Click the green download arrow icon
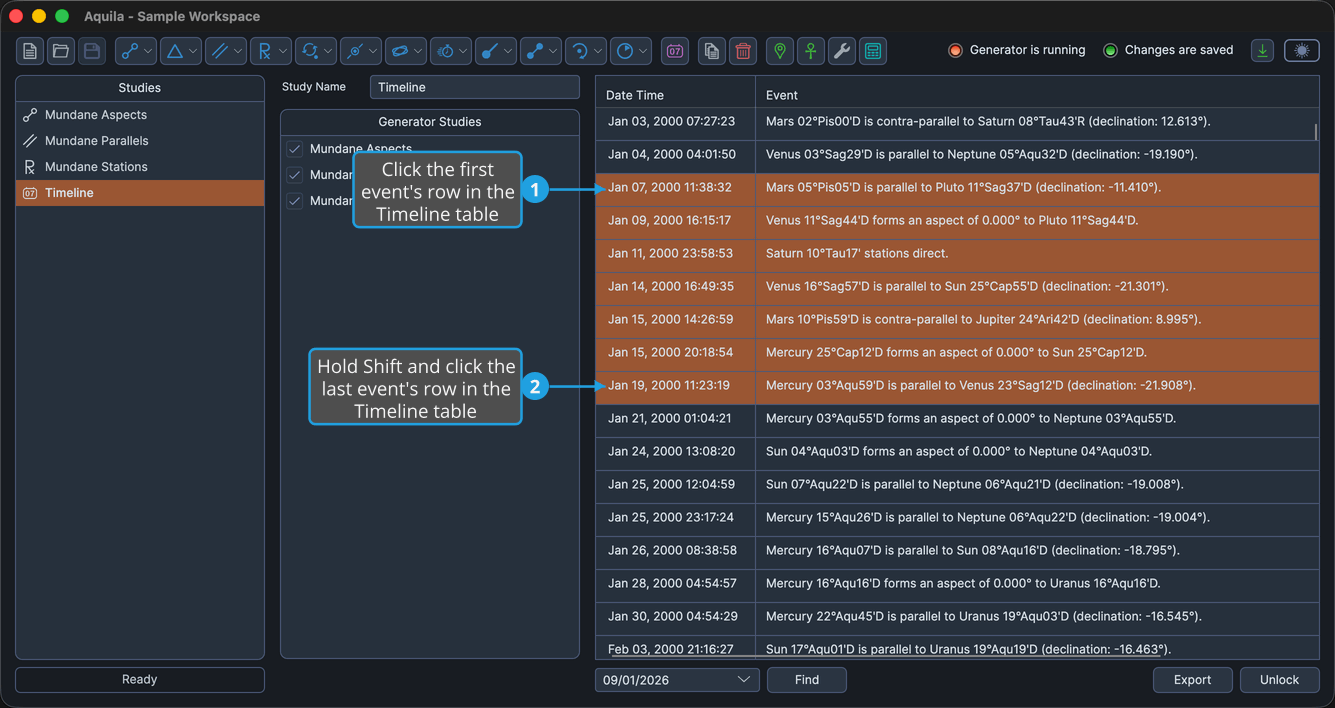 point(1262,50)
